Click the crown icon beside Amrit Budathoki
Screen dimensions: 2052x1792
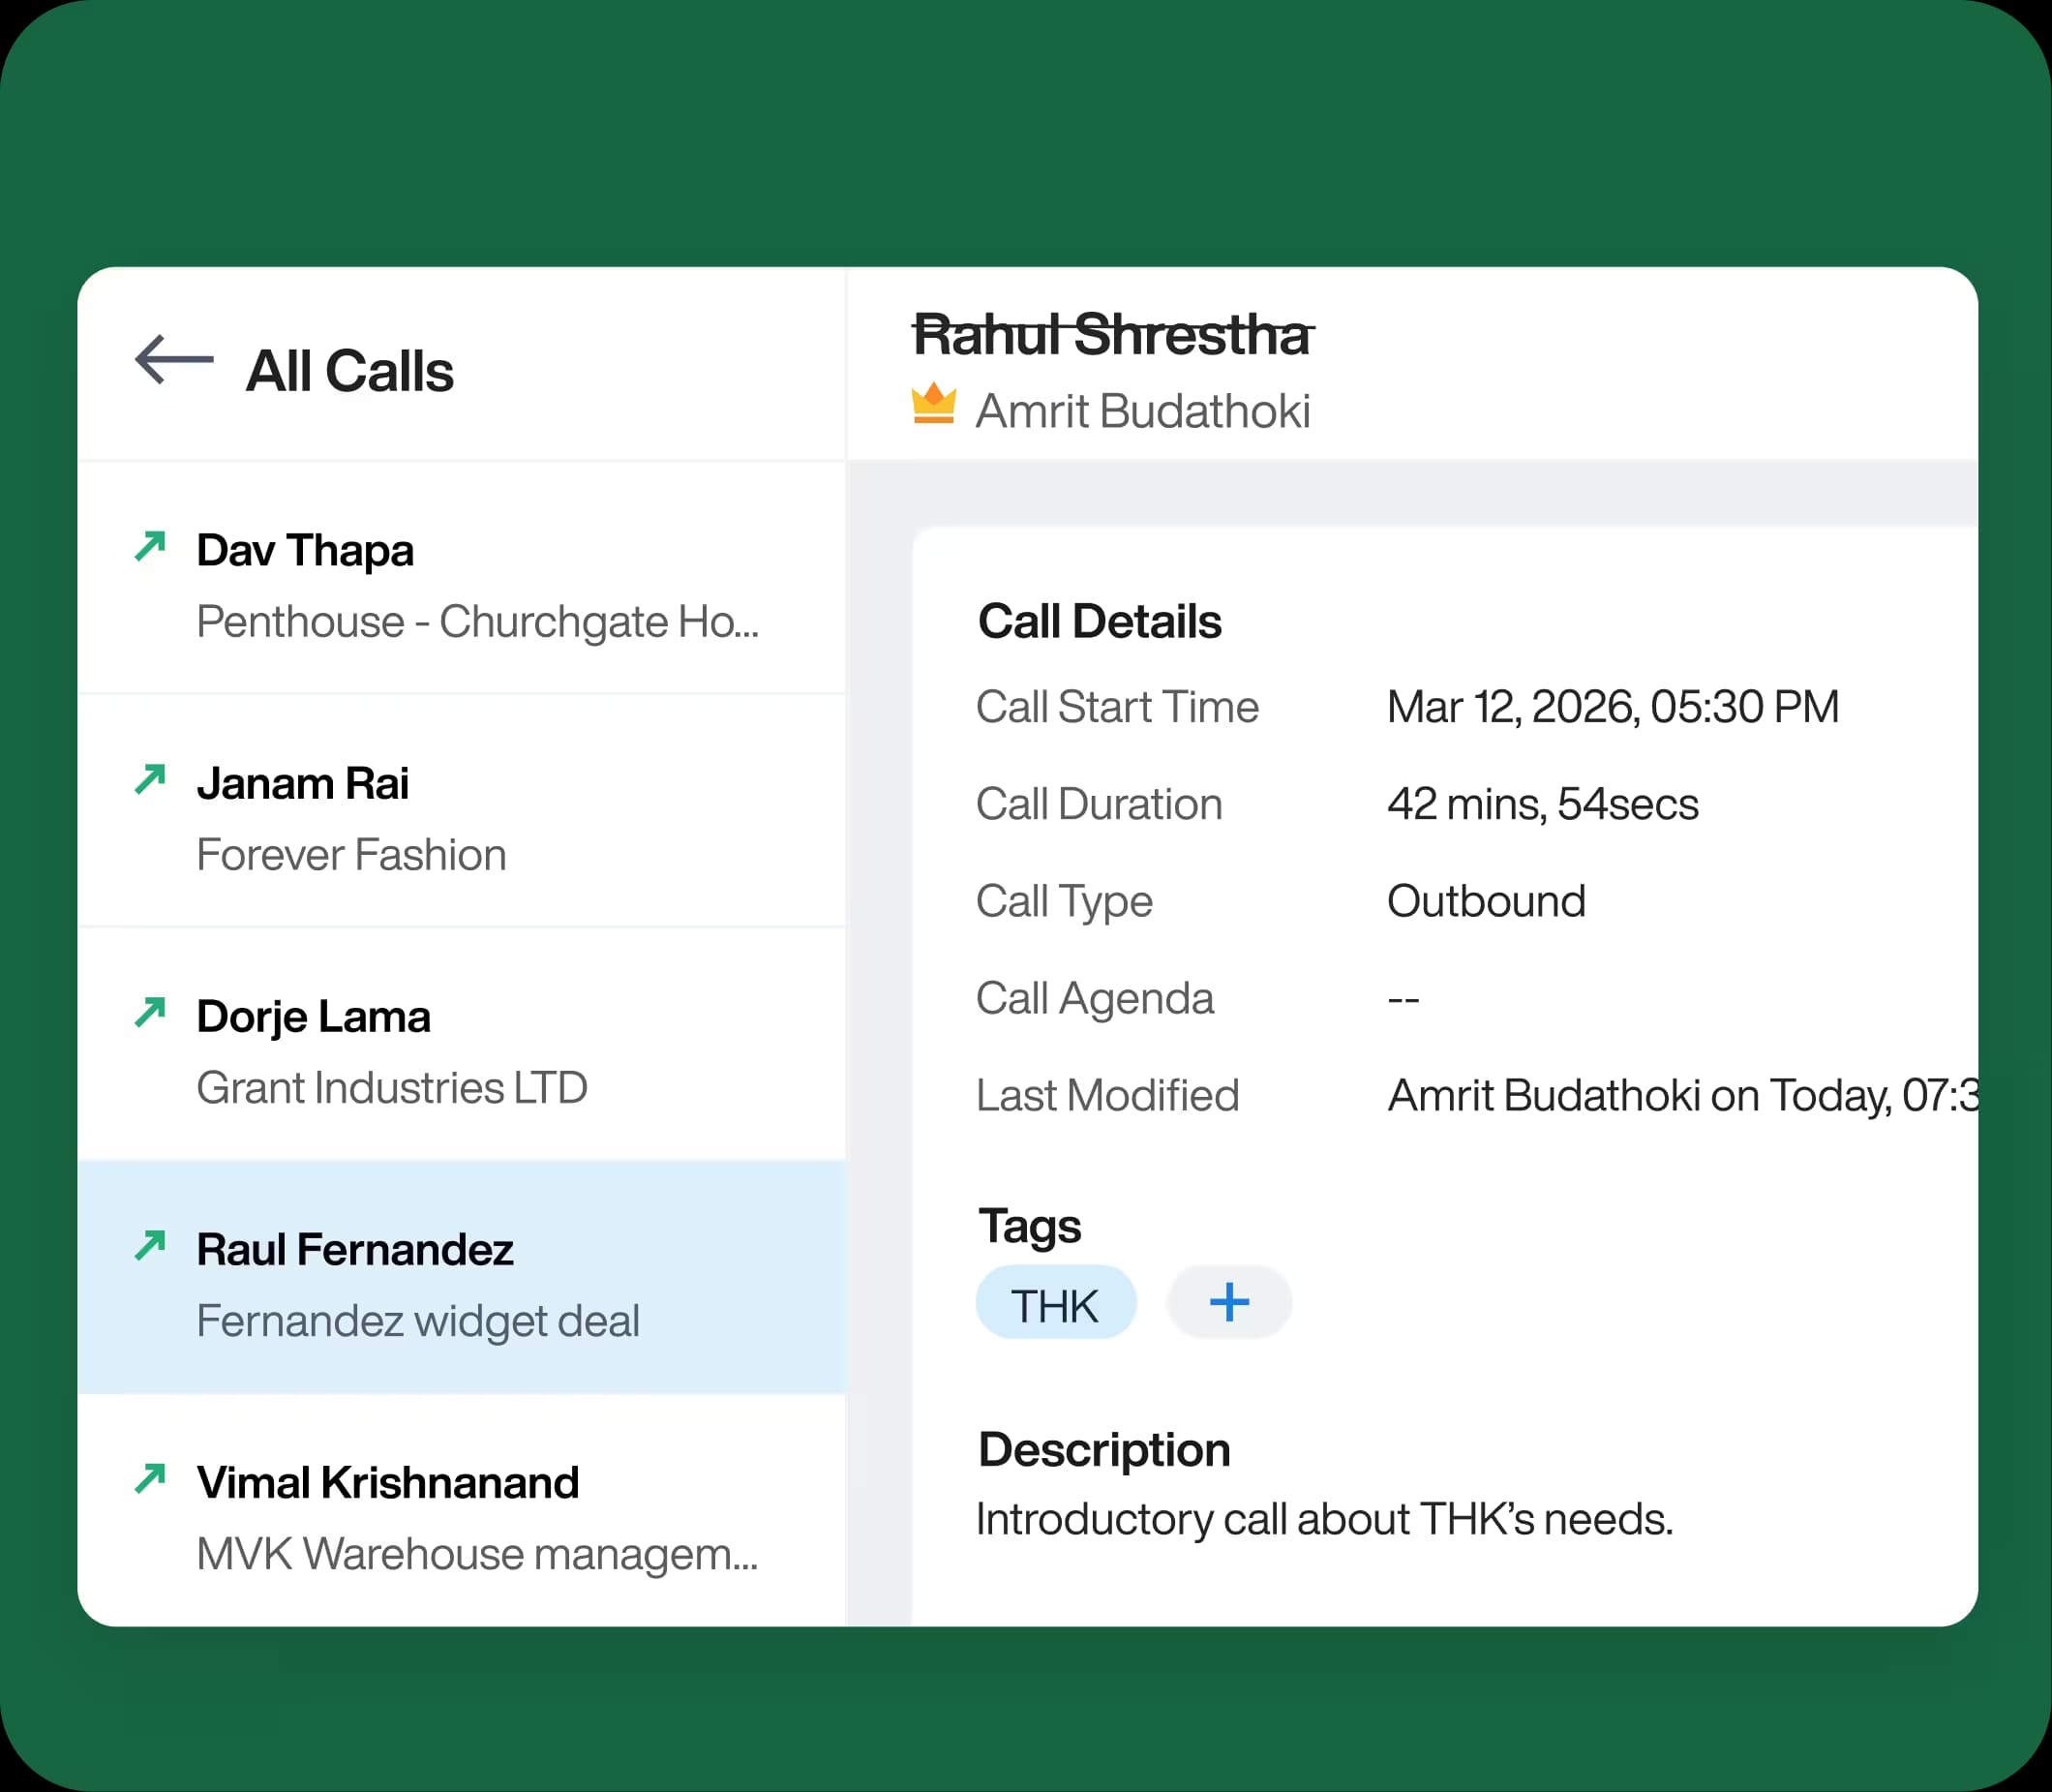pos(933,404)
